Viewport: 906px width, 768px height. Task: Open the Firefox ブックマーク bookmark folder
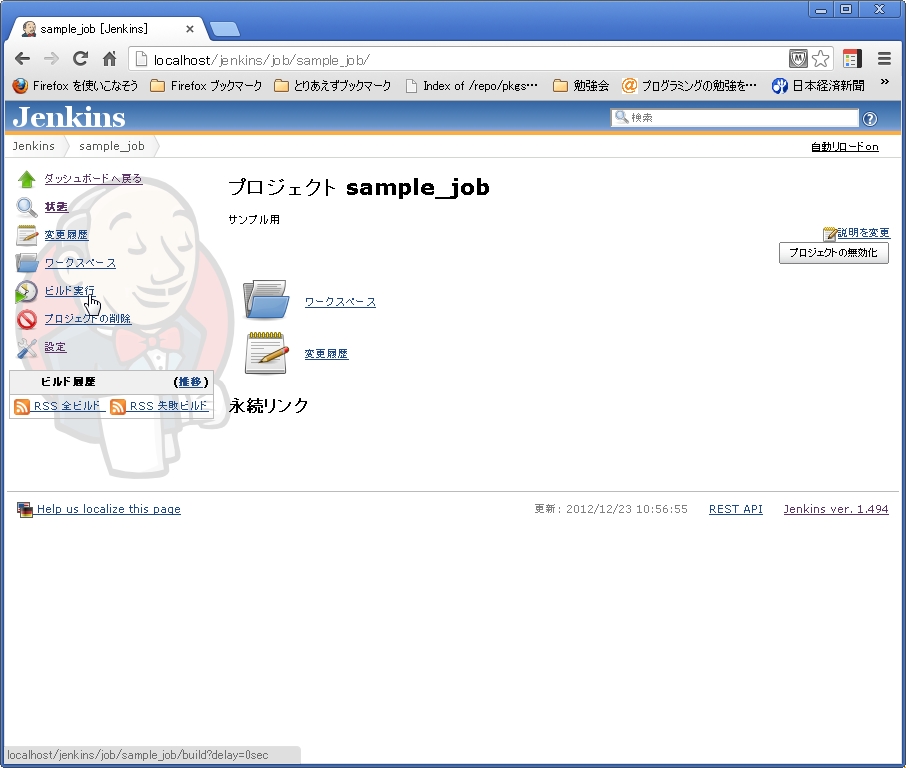tap(206, 86)
